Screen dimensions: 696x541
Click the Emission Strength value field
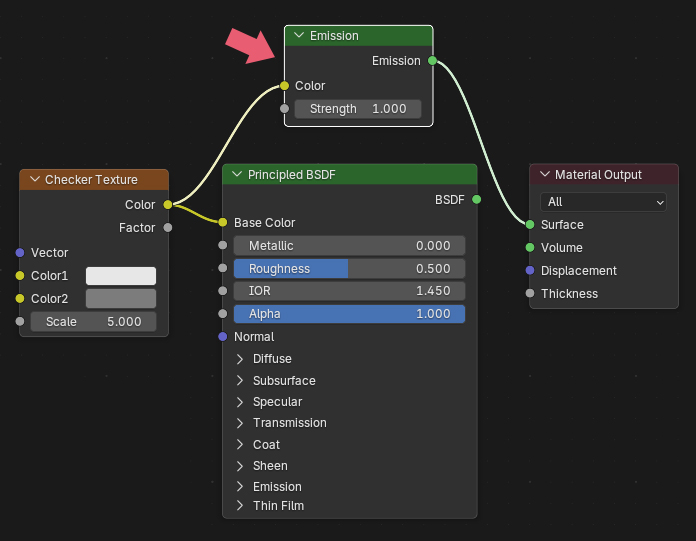click(x=357, y=109)
